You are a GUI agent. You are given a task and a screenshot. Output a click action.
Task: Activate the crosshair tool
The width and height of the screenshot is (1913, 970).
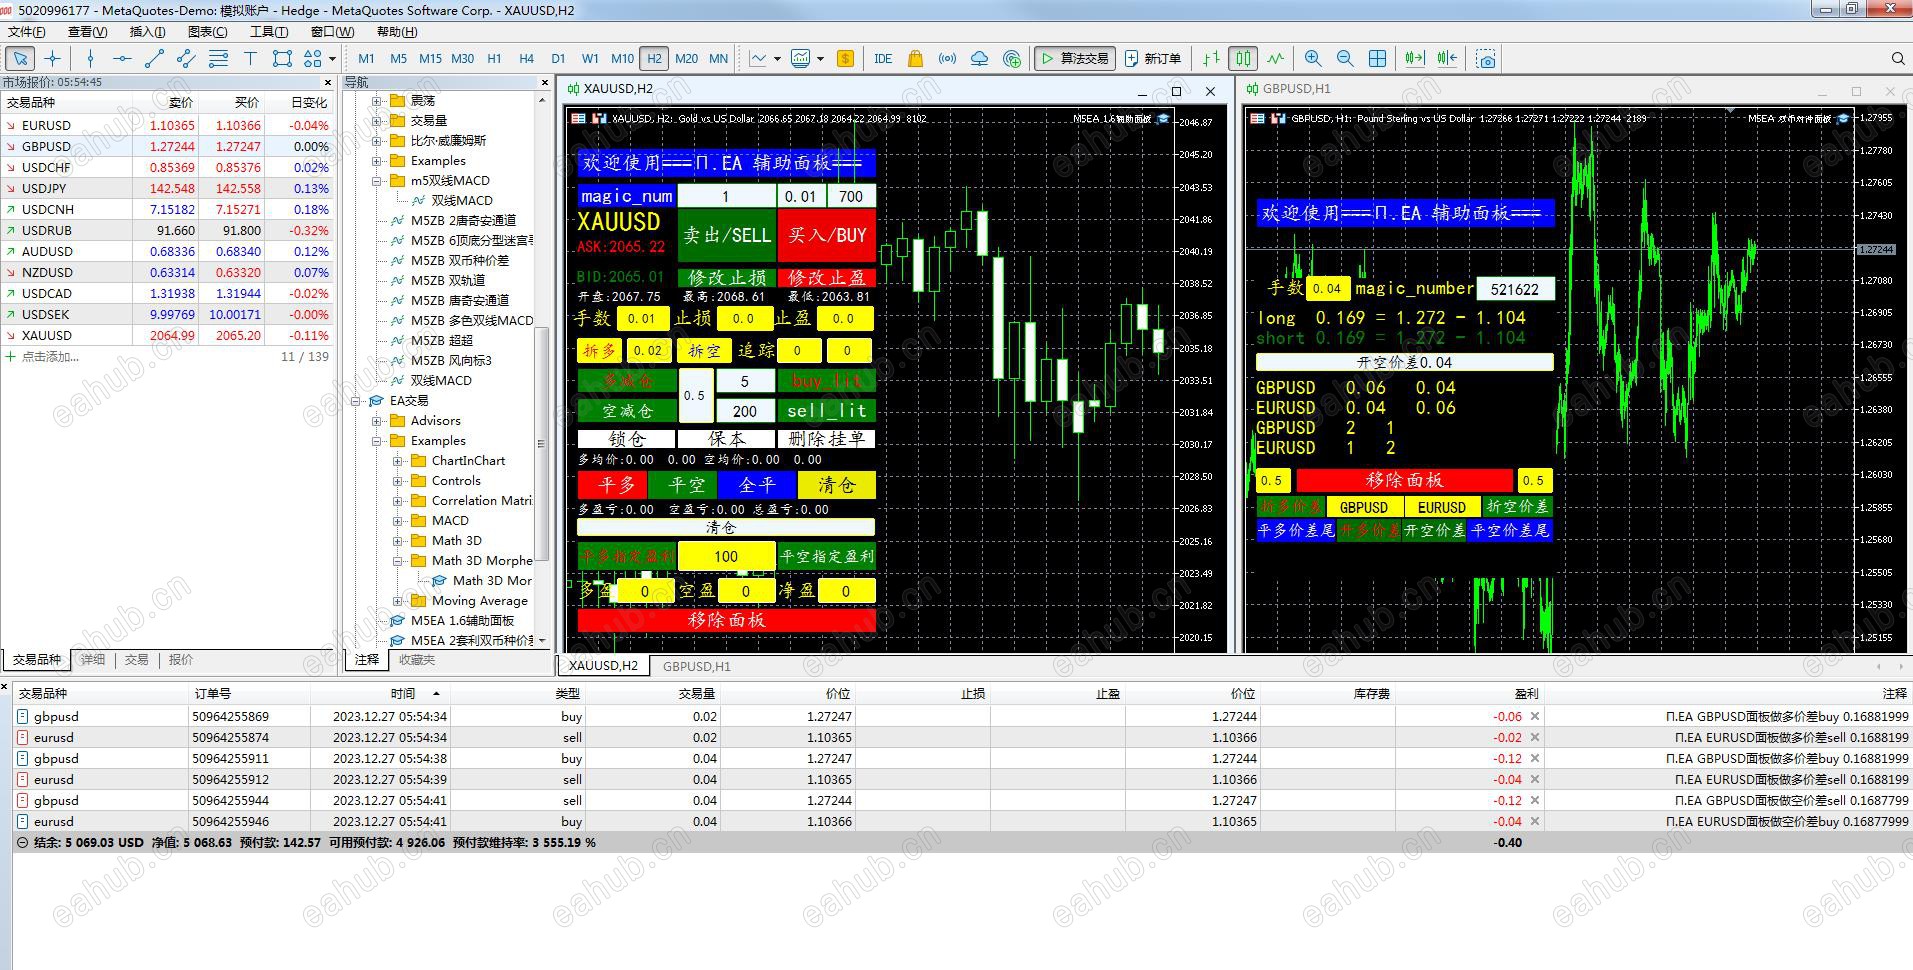(53, 59)
